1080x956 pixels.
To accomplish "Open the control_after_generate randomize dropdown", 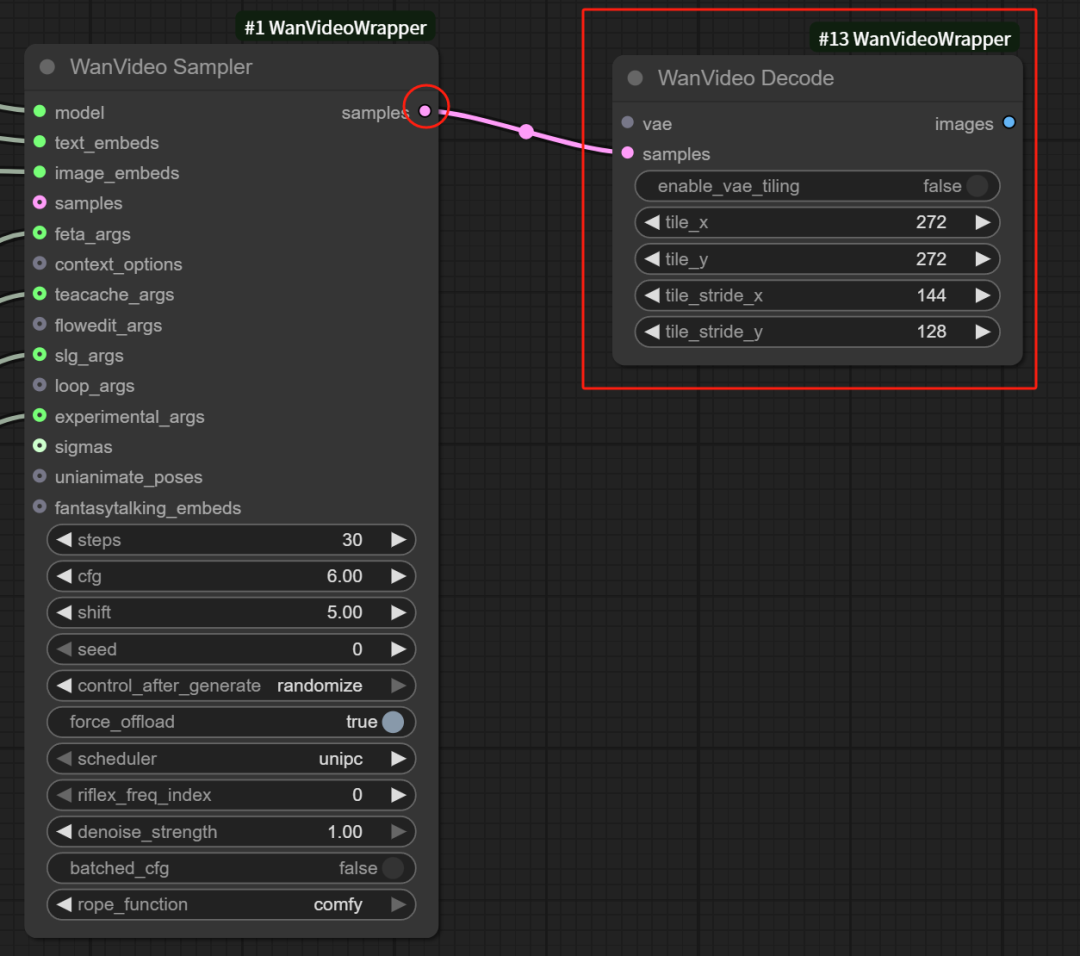I will click(x=231, y=686).
